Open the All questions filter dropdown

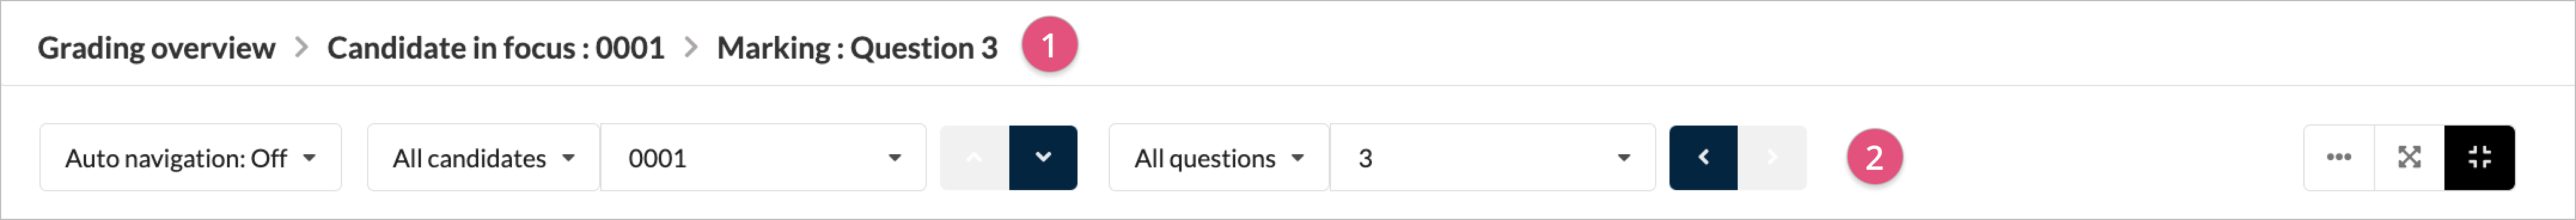1219,157
